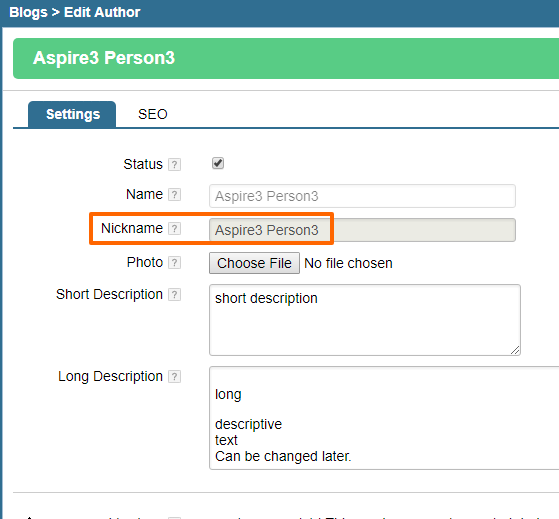Click the help icon next to Status
This screenshot has width=559, height=519.
point(174,165)
